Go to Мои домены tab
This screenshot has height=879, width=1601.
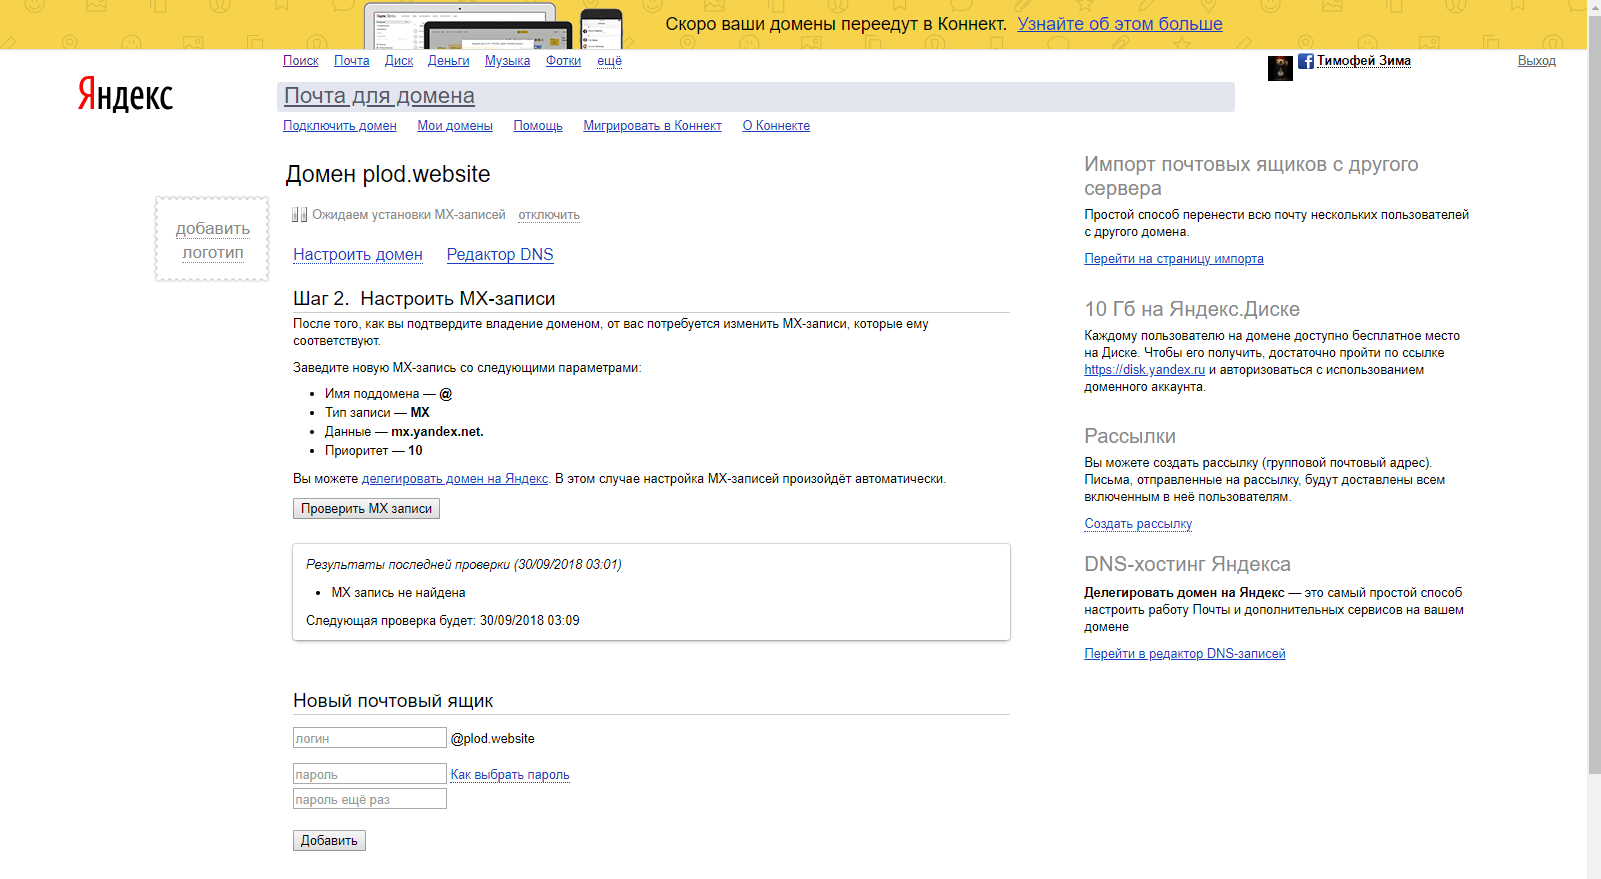[x=455, y=126]
